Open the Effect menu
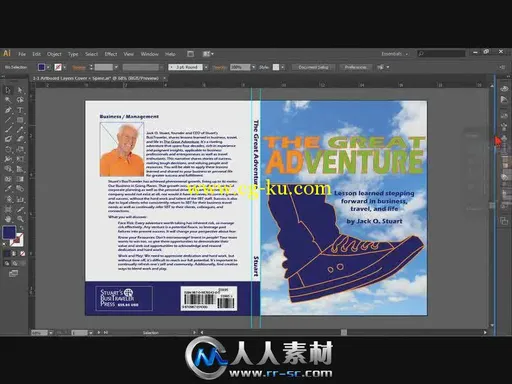 click(111, 54)
